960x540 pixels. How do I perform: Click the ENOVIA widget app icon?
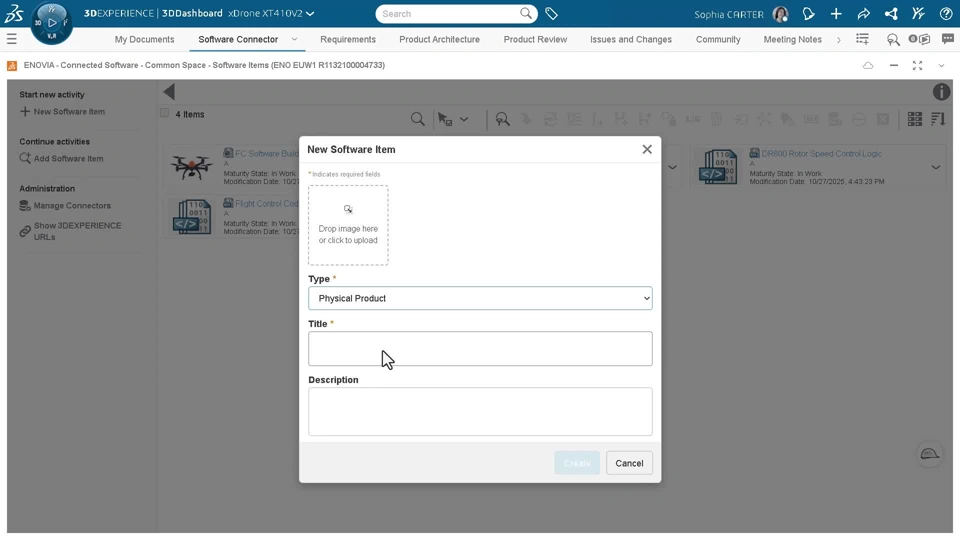[12, 66]
